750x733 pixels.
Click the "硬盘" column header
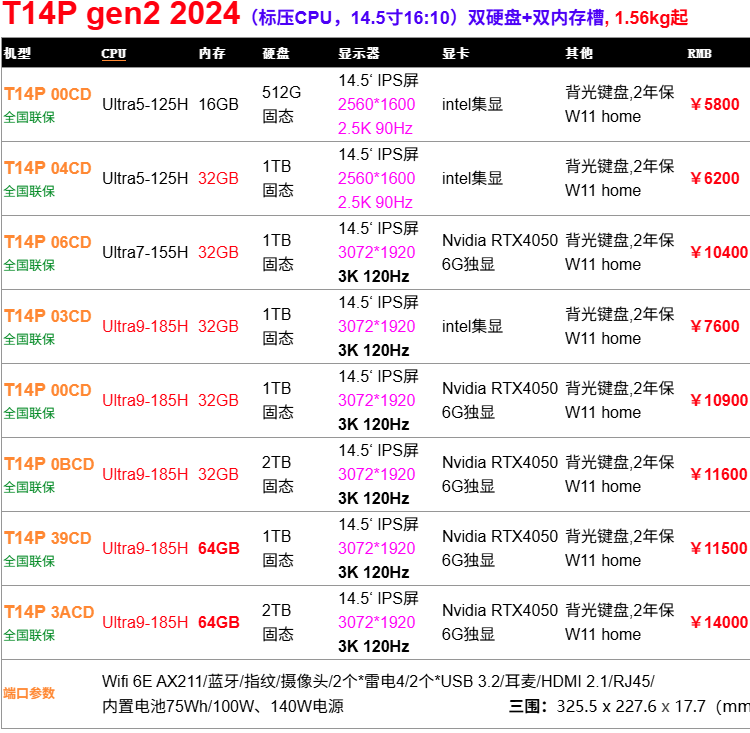tap(276, 53)
